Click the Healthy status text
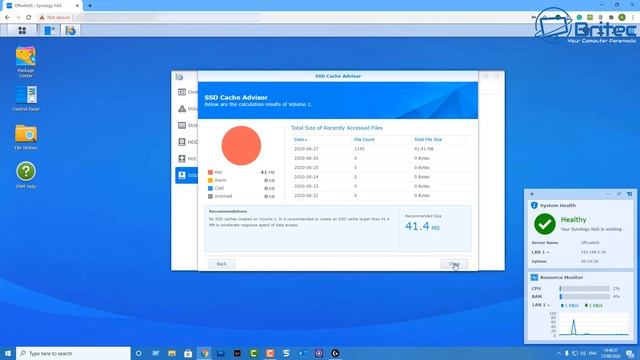Image resolution: width=640 pixels, height=360 pixels. (x=573, y=220)
